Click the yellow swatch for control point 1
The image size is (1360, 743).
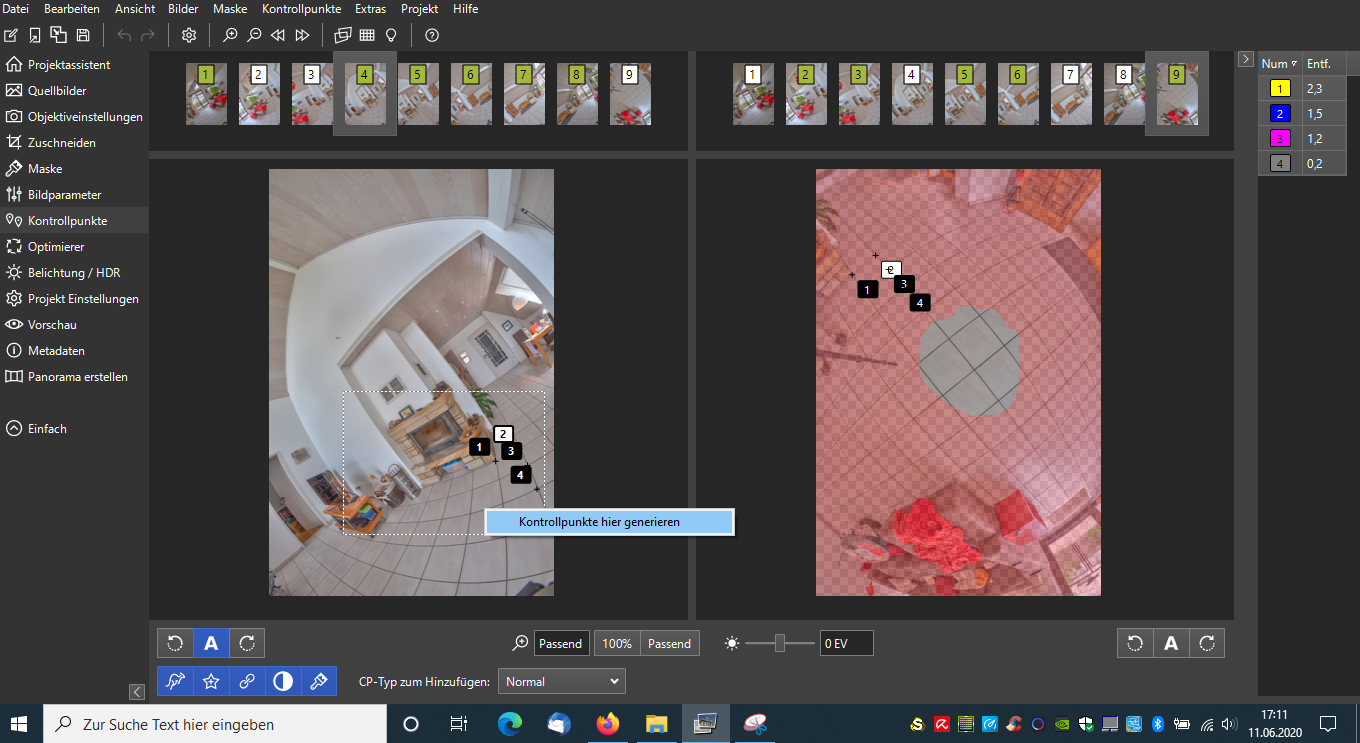point(1280,88)
